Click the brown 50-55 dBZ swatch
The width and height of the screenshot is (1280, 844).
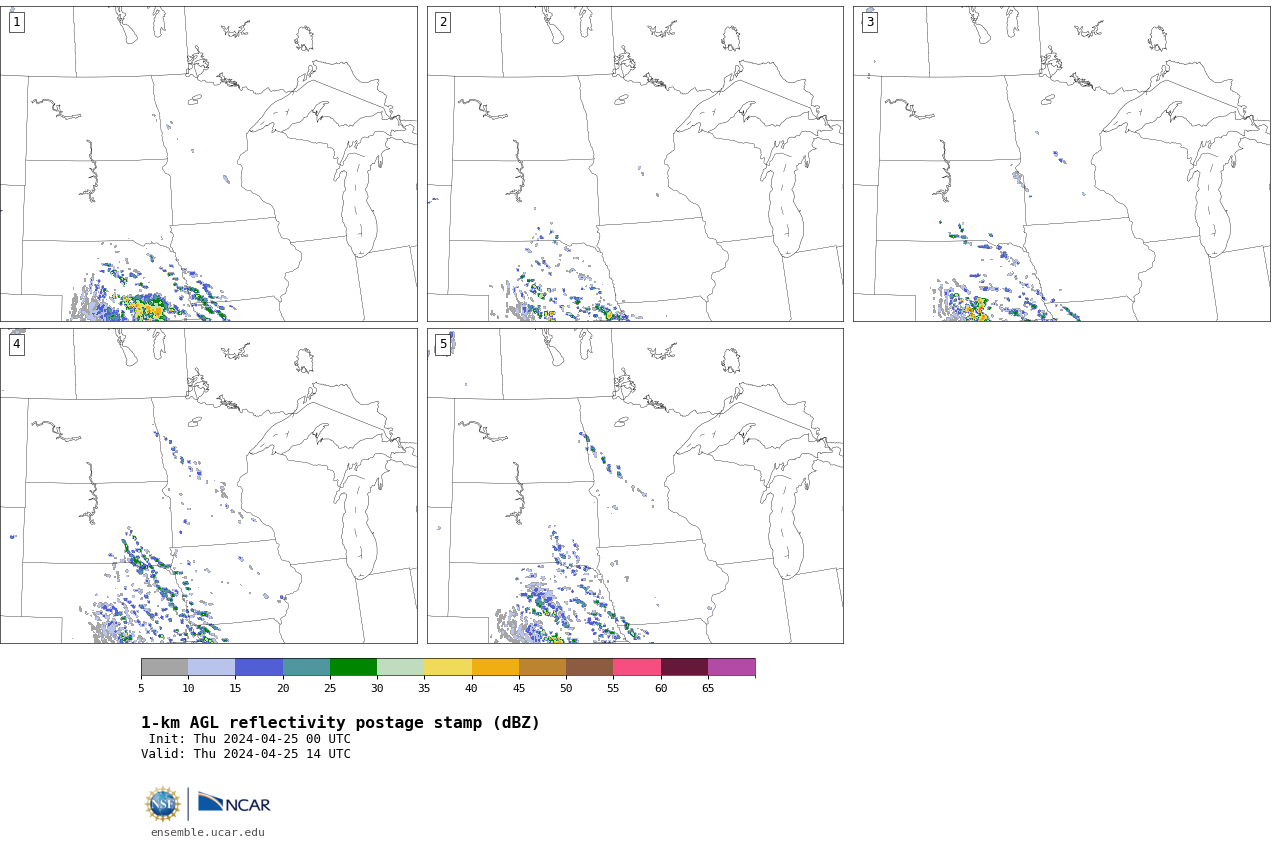[x=589, y=667]
